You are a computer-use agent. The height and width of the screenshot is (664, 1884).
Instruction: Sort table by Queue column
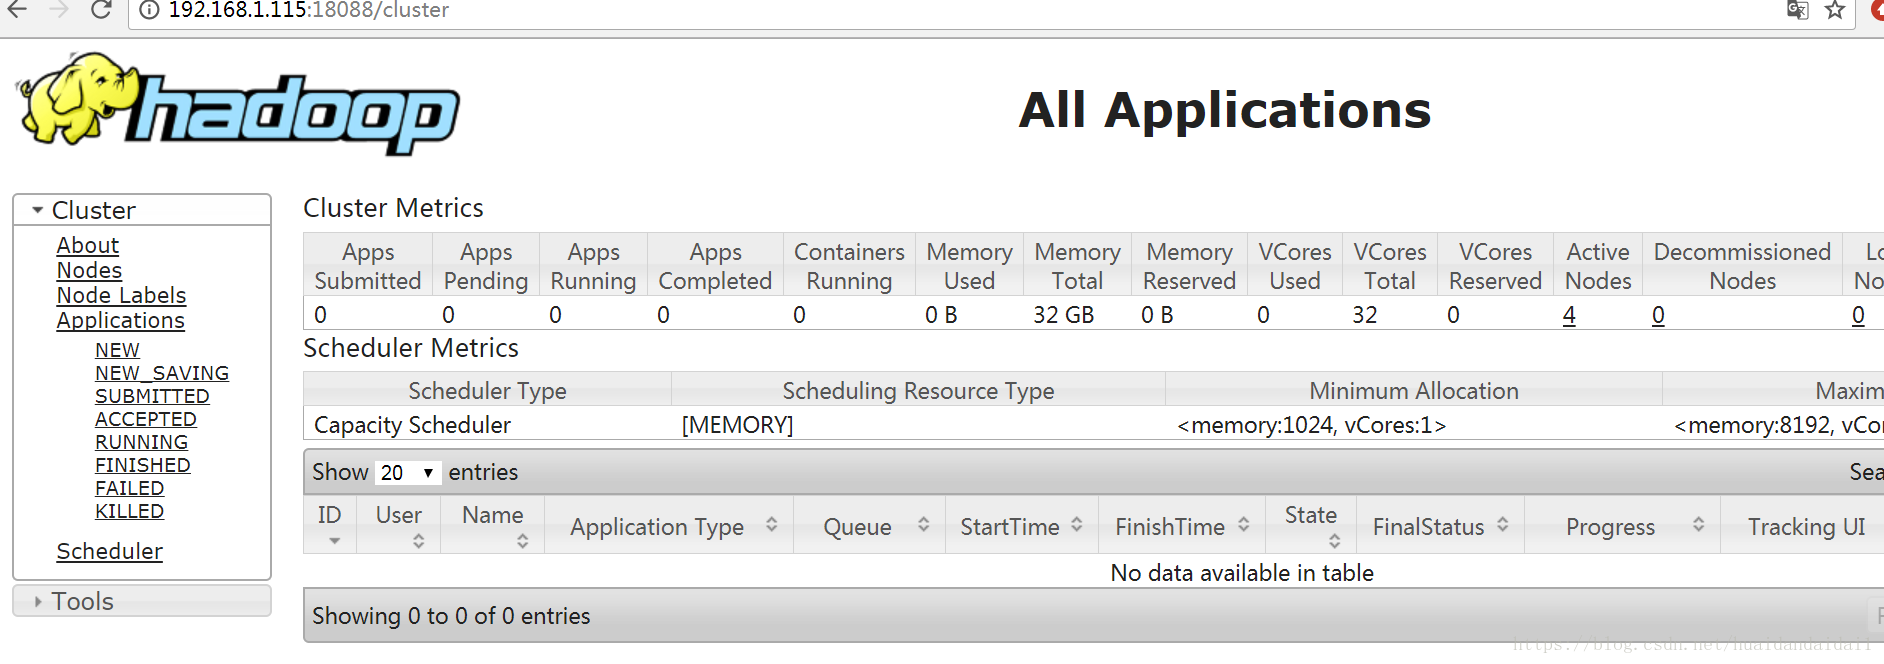point(869,526)
